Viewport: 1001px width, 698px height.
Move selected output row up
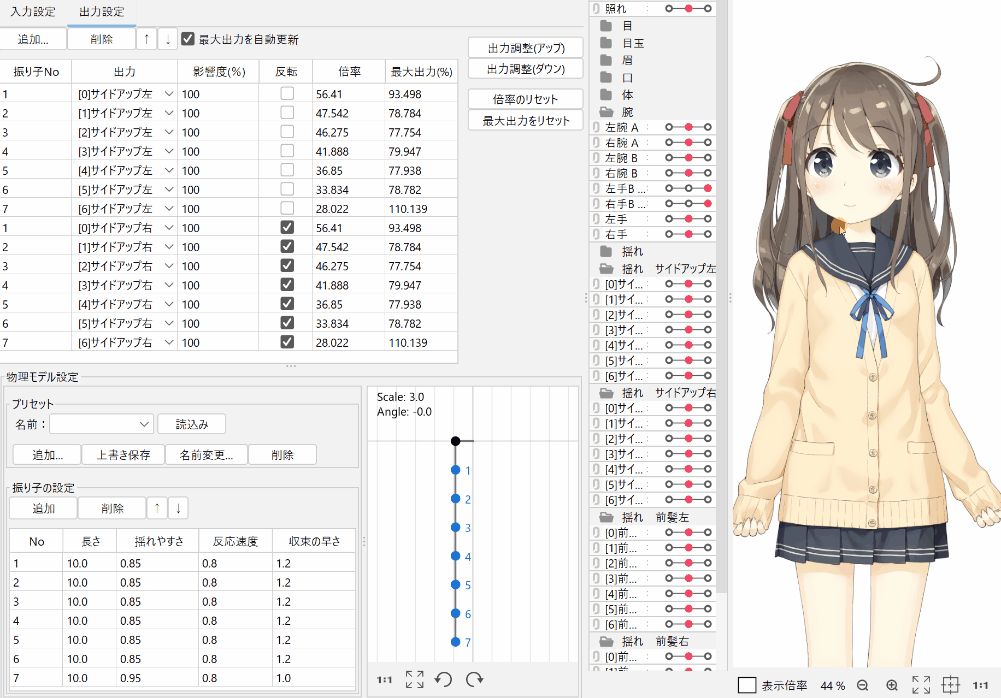pyautogui.click(x=147, y=39)
